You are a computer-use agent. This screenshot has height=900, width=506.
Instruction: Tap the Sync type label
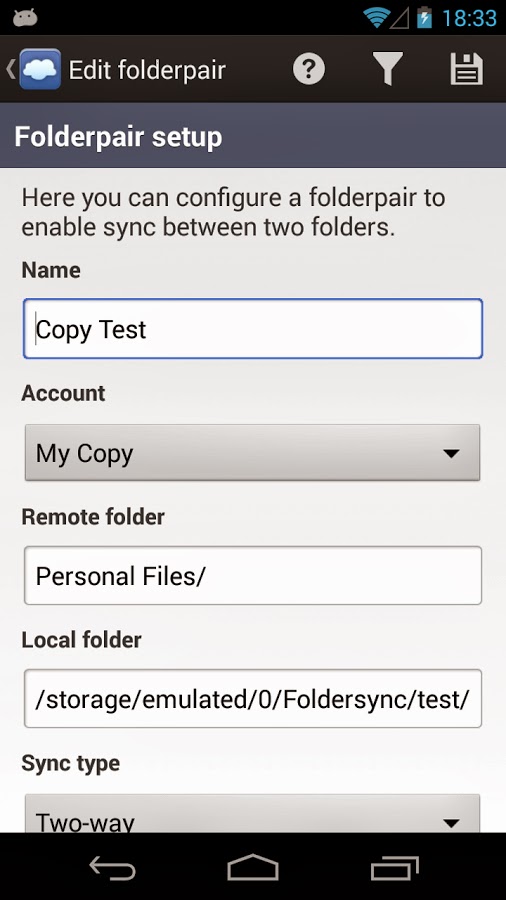[x=71, y=764]
